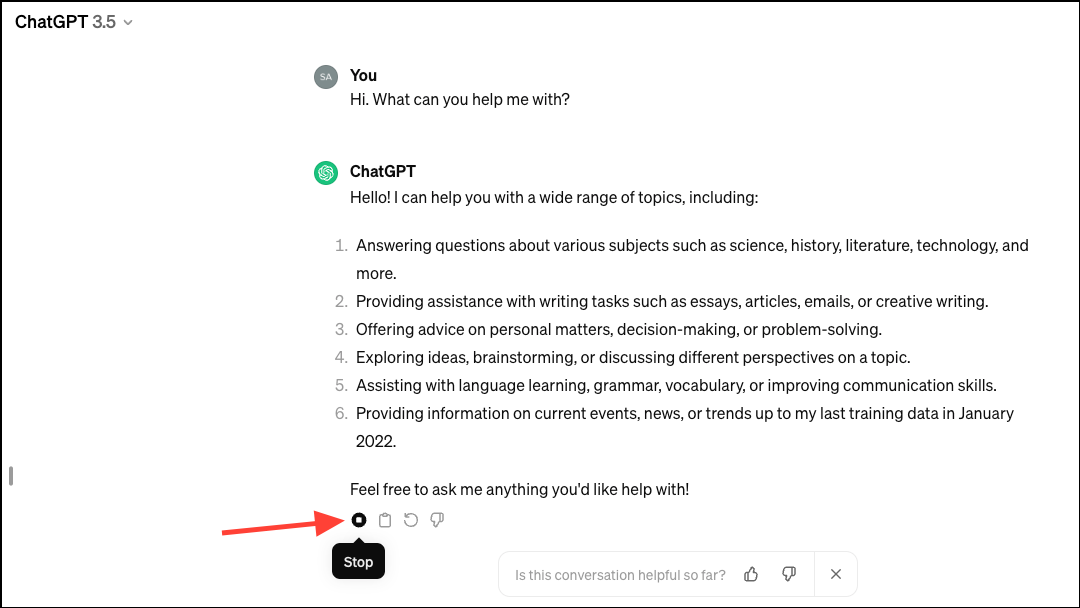Click thumbs up in the helpful feedback bar
This screenshot has height=608, width=1080.
coord(751,574)
